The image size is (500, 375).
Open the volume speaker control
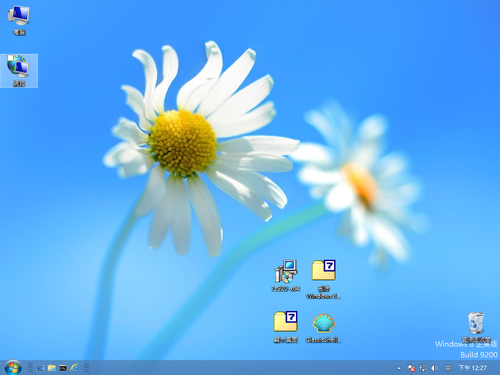pyautogui.click(x=434, y=368)
